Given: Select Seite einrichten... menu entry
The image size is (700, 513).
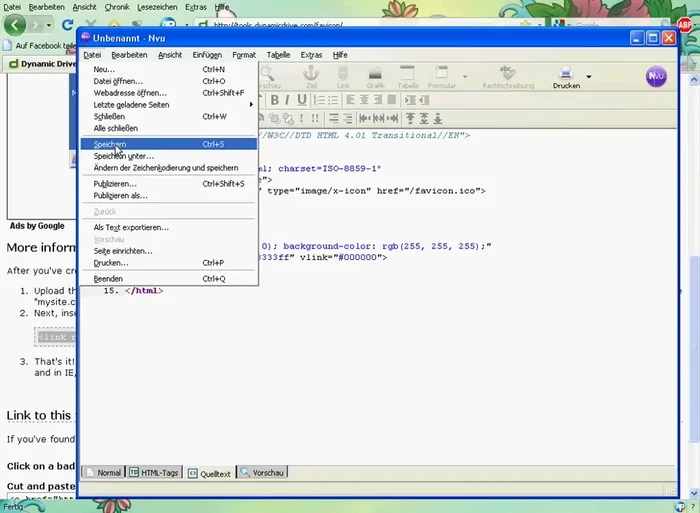Looking at the screenshot, I should (x=169, y=251).
